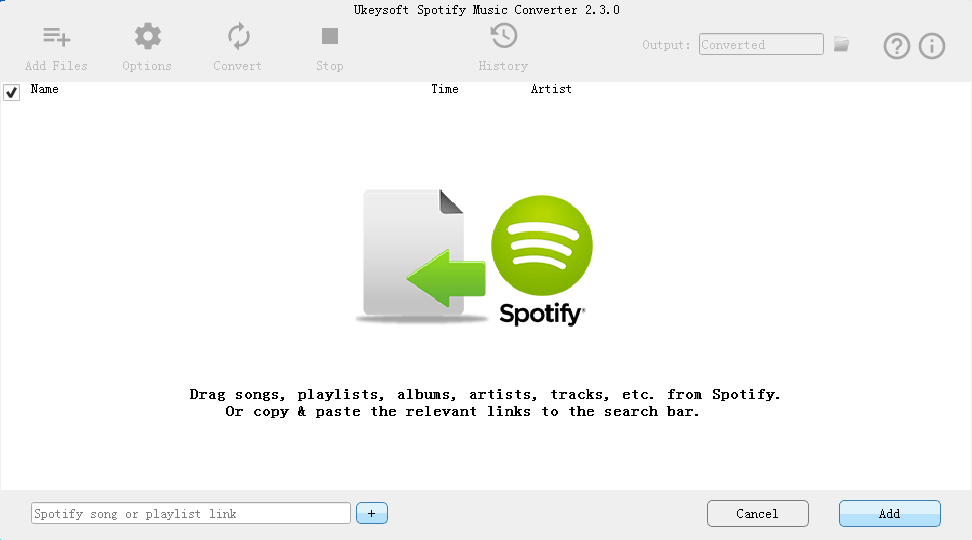Viewport: 972px width, 540px height.
Task: Browse output folder via folder icon
Action: click(841, 44)
